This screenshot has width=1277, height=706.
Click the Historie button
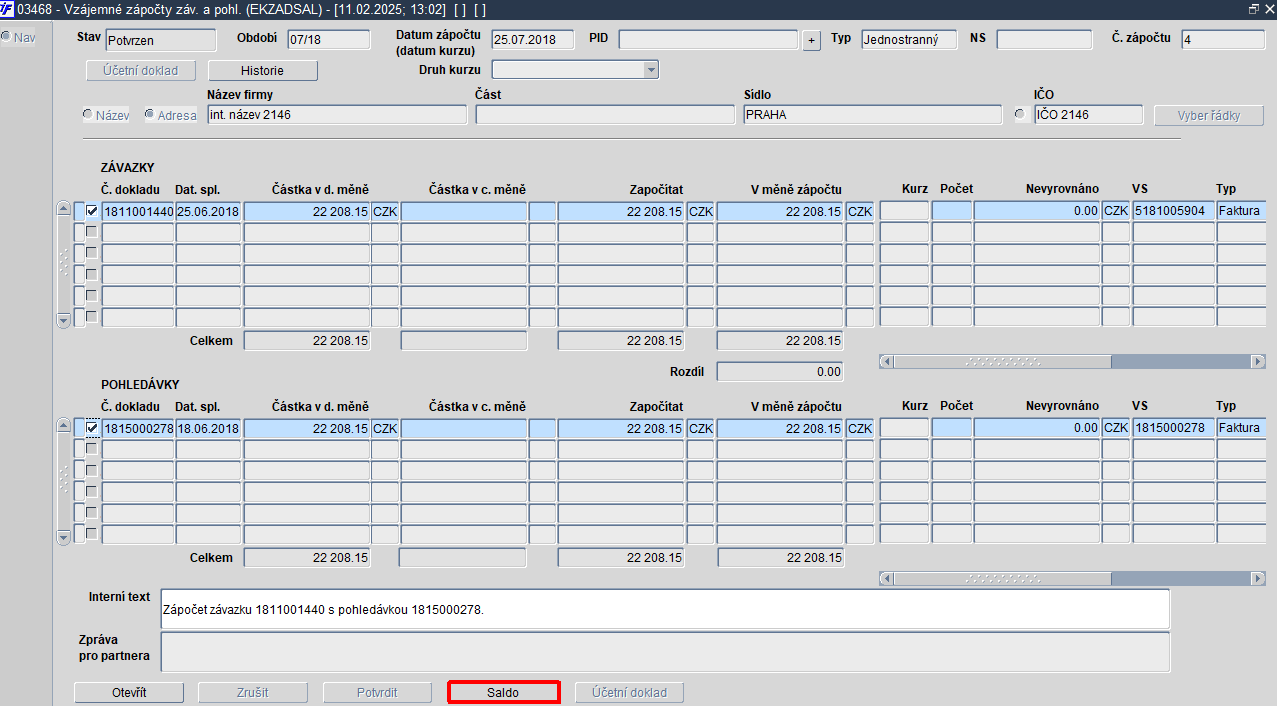click(262, 71)
